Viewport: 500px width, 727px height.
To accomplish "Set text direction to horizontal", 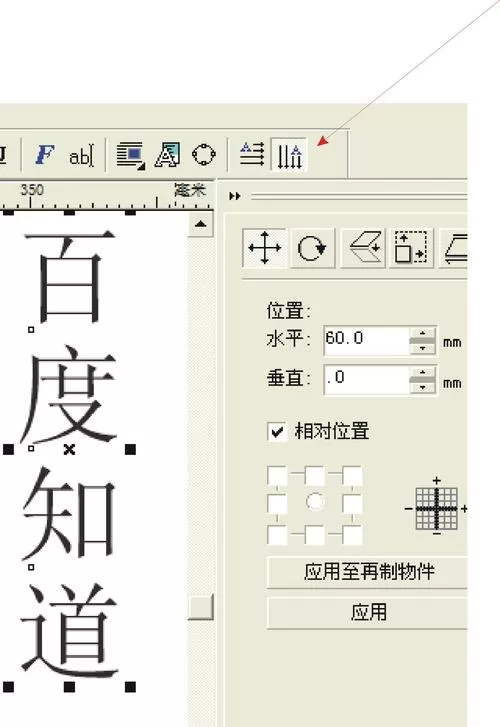I will (252, 154).
